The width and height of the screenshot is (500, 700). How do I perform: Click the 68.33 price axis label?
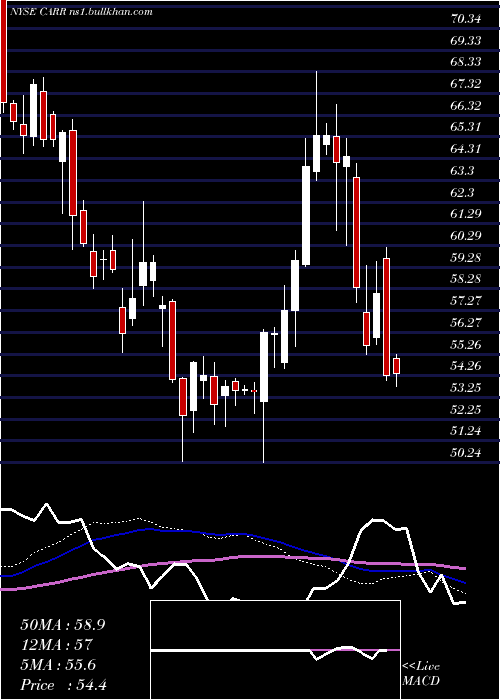pyautogui.click(x=466, y=62)
